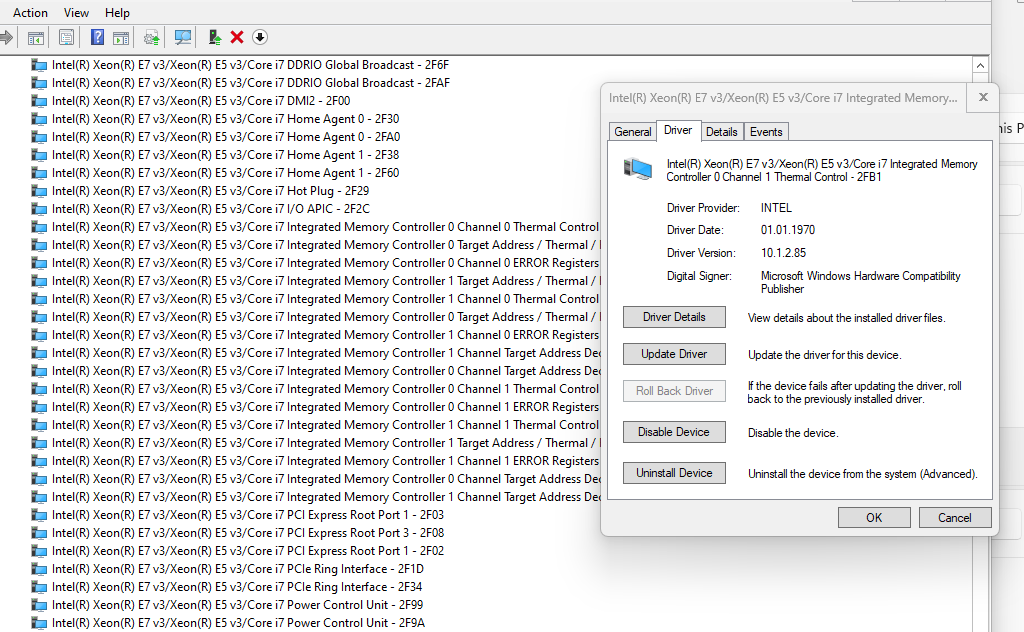Click the Microsoft Windows Hardware Compatibility Publisher text
1024x632 pixels.
pos(861,282)
